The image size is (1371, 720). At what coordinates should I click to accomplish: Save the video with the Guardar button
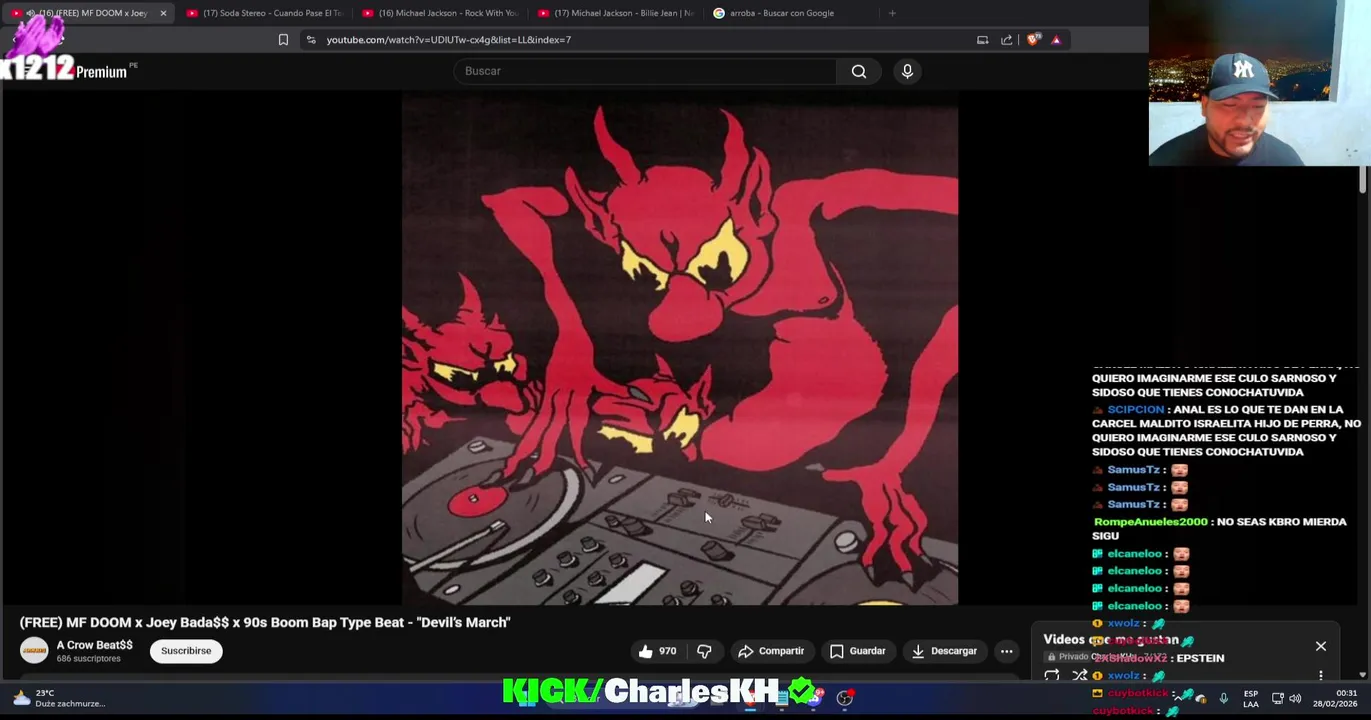pos(858,651)
